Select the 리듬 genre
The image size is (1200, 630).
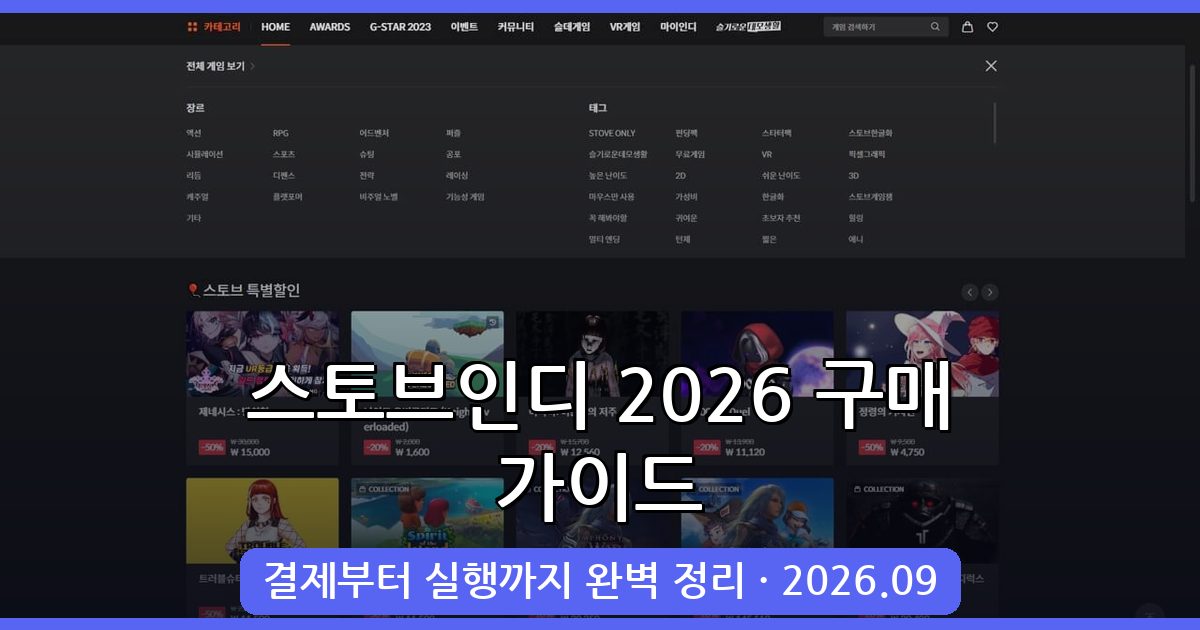[194, 175]
